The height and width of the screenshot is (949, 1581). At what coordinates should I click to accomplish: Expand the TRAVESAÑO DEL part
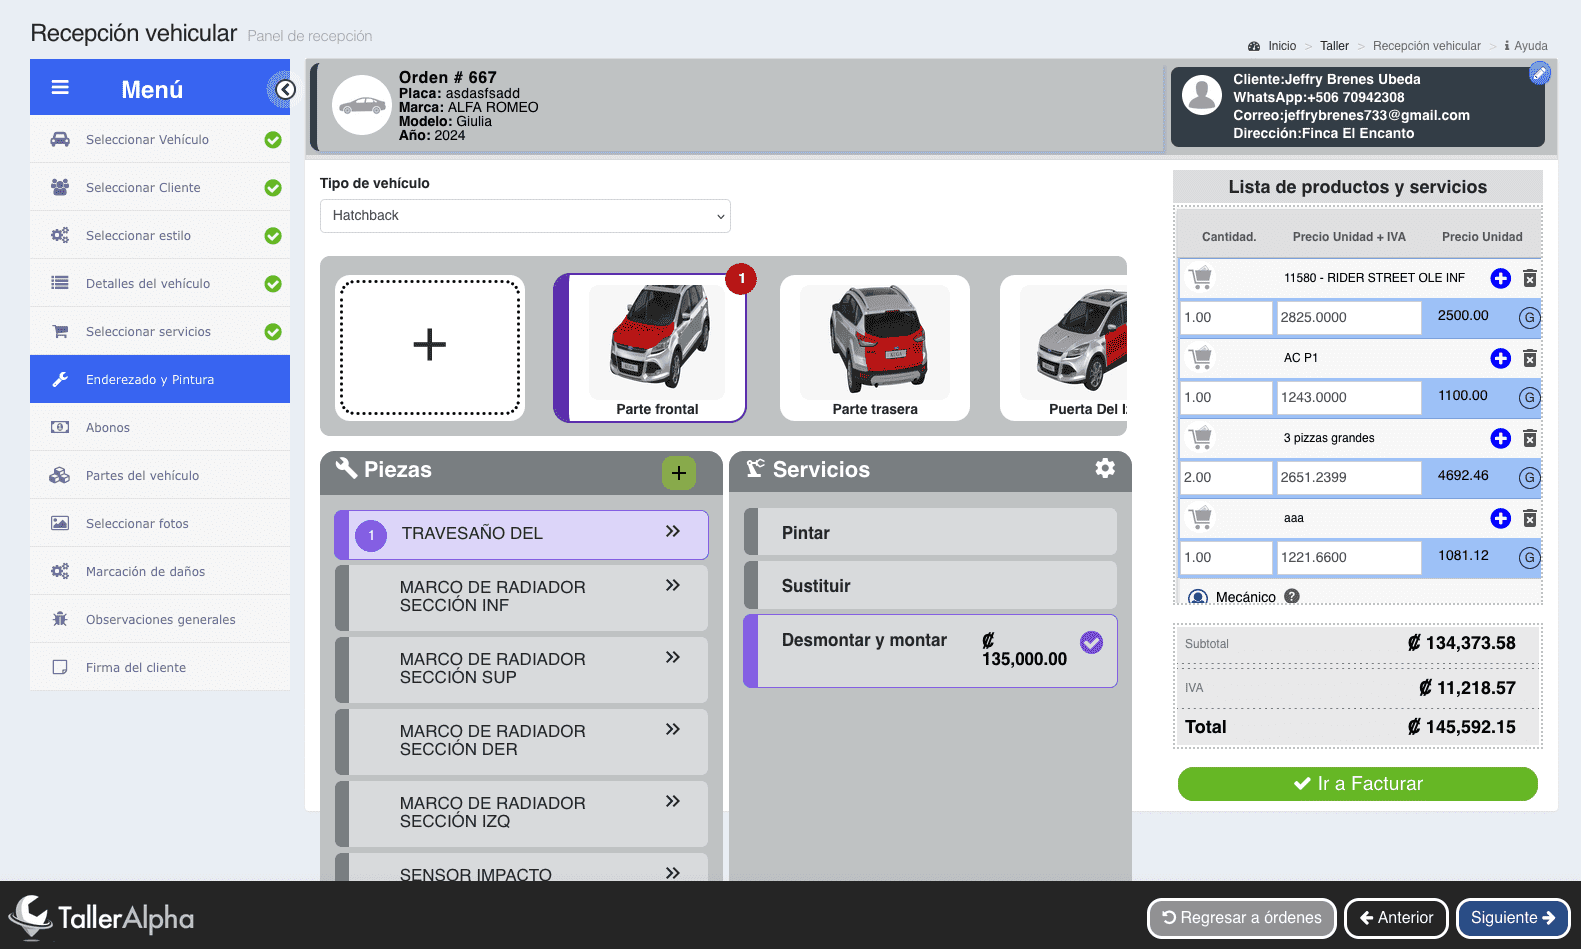click(x=673, y=532)
